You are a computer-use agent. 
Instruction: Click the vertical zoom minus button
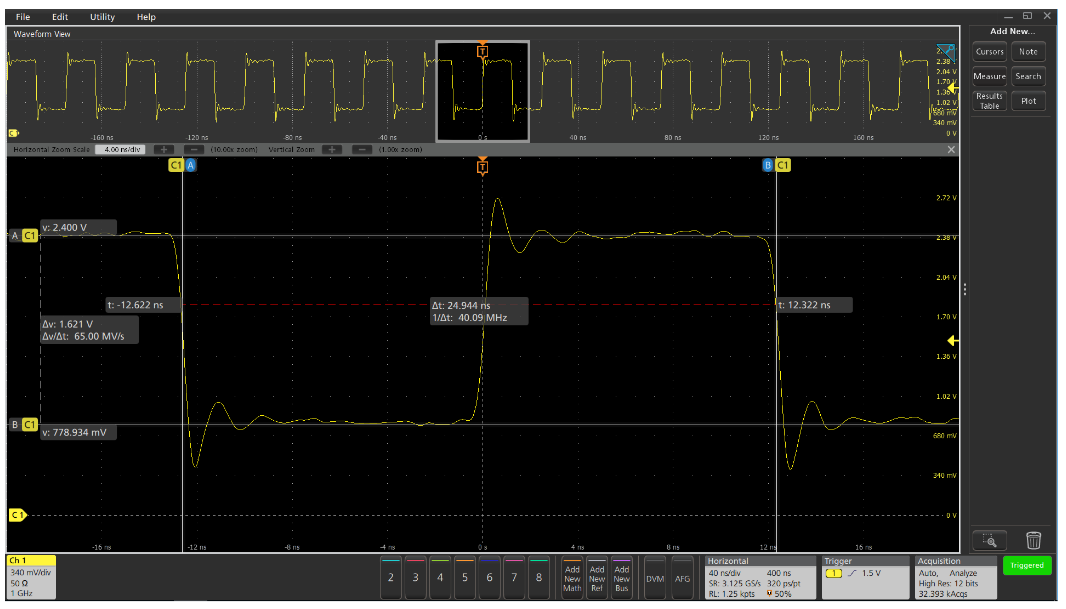tap(362, 149)
